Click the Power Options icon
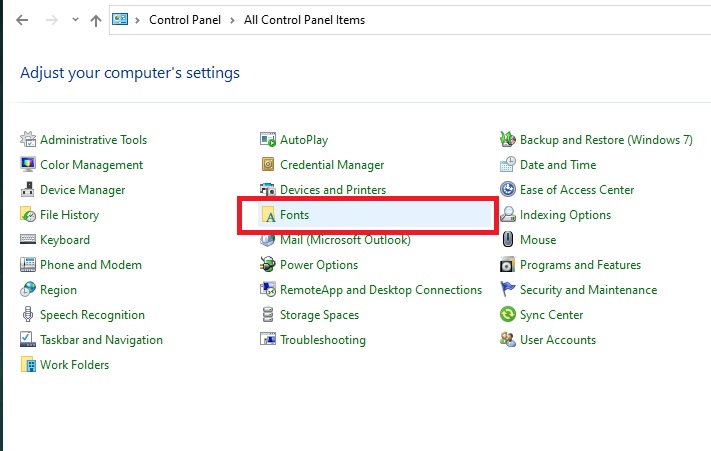711x451 pixels. pos(268,264)
